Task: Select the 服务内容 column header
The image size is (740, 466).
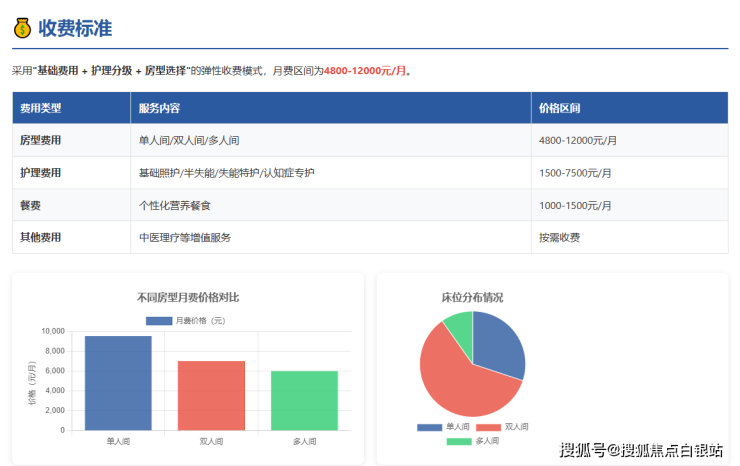Action: [x=159, y=108]
